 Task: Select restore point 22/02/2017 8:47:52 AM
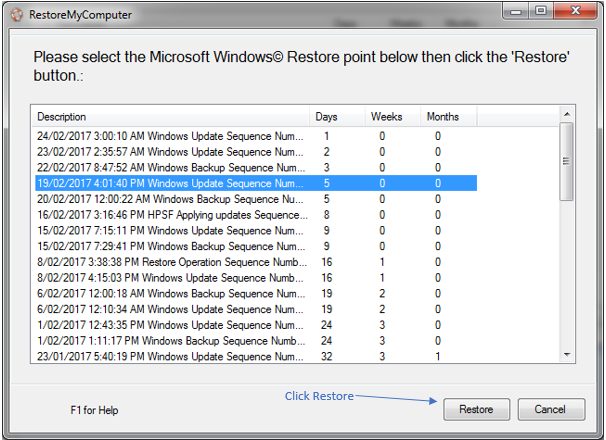pyautogui.click(x=256, y=168)
